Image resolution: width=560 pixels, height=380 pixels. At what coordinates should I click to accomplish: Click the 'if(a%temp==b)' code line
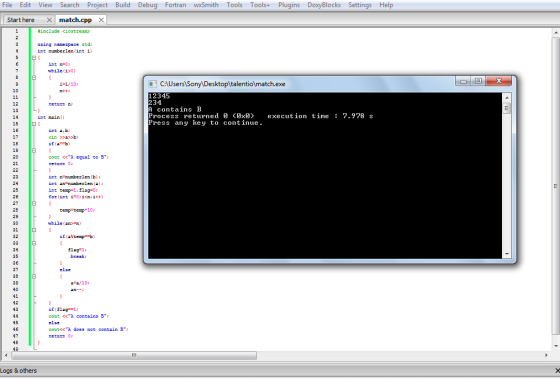click(x=77, y=236)
